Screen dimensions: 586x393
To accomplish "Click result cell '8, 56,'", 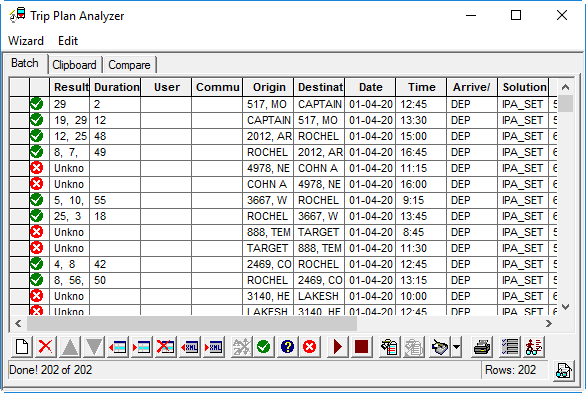I will (x=70, y=281).
